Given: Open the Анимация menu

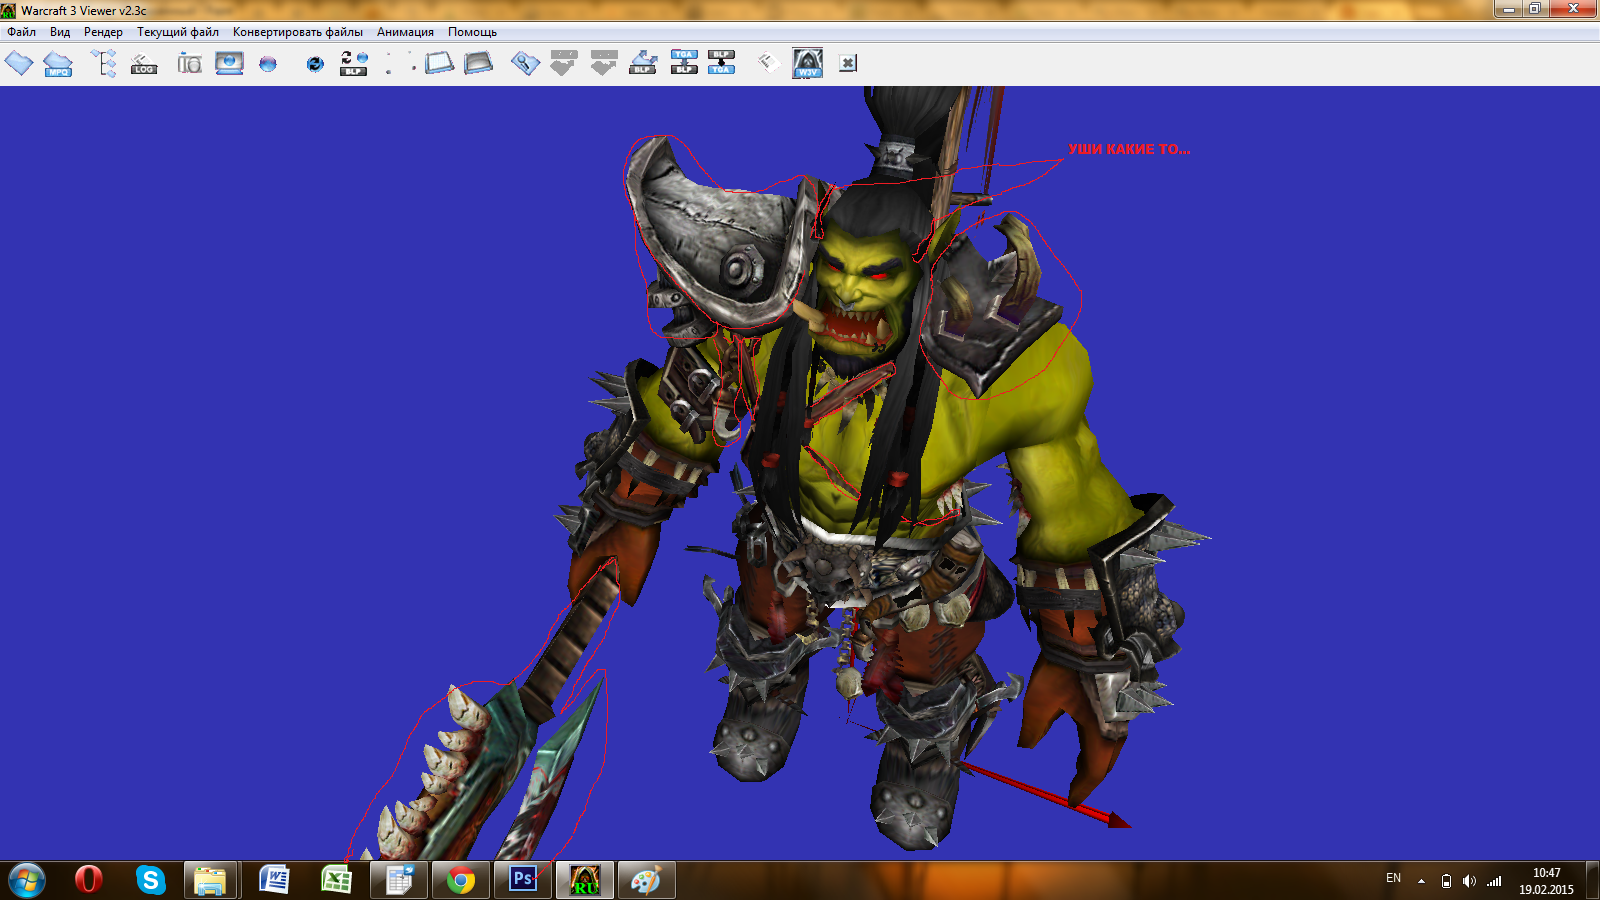Looking at the screenshot, I should pyautogui.click(x=405, y=32).
